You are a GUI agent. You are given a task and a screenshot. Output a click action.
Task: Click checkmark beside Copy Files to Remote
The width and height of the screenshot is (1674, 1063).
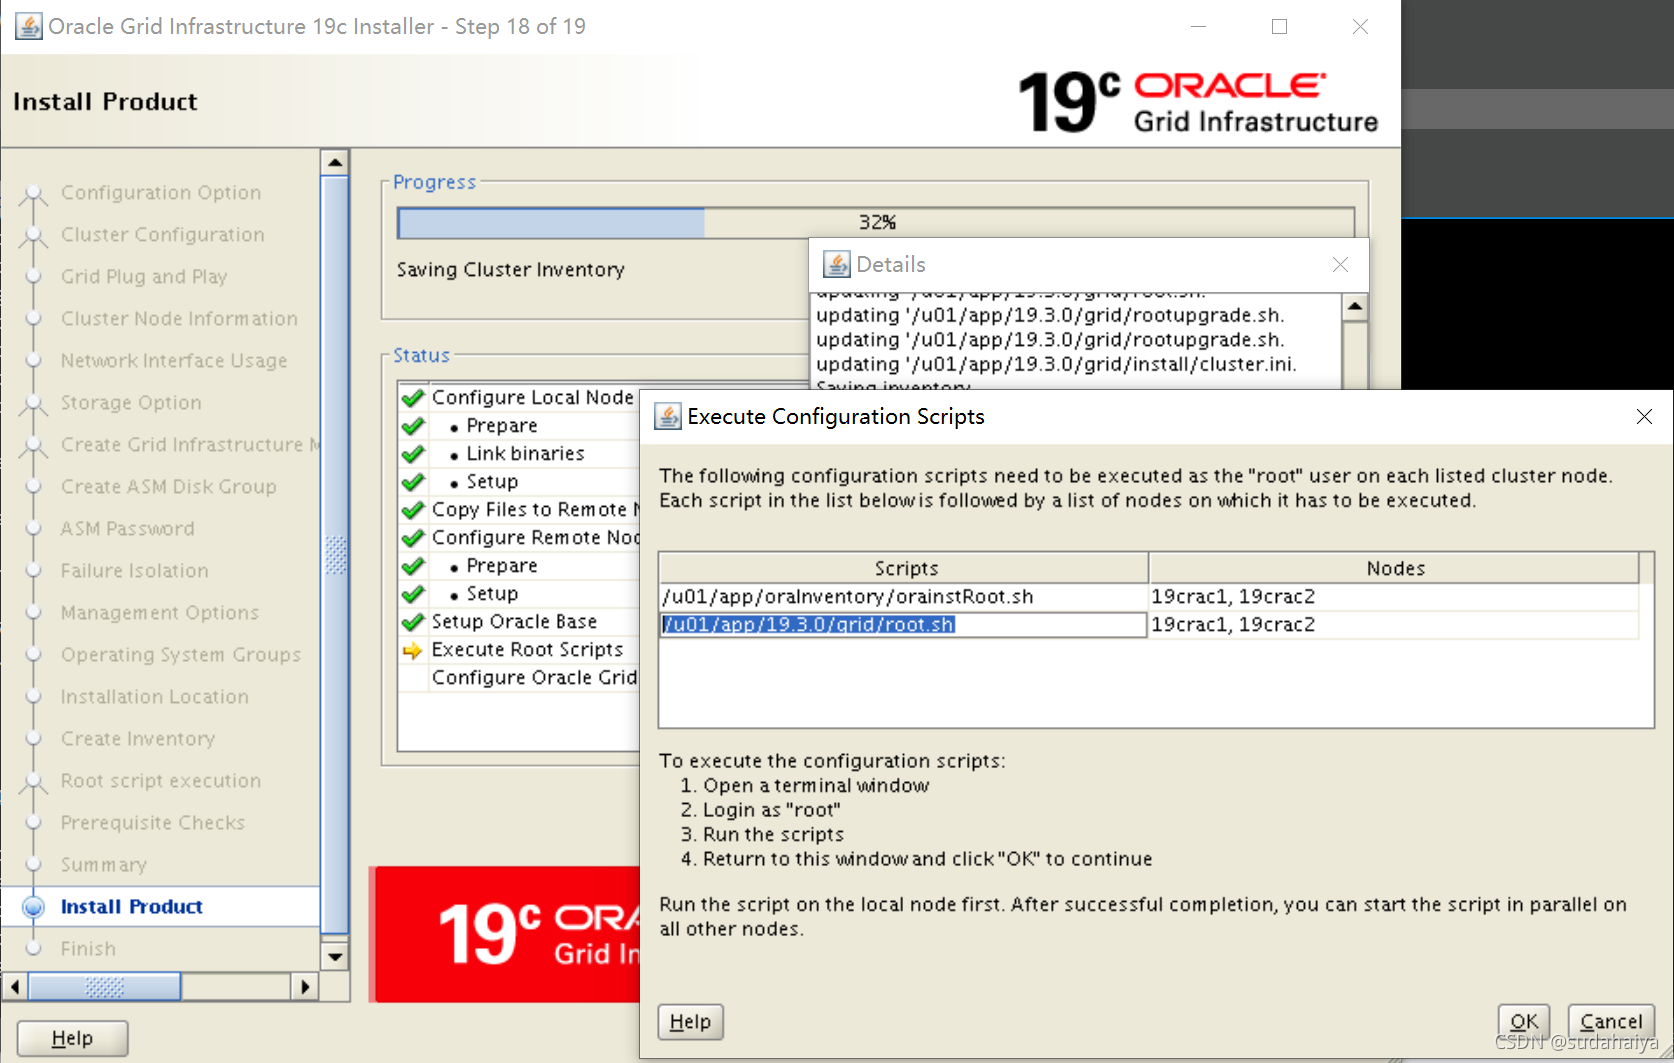413,509
